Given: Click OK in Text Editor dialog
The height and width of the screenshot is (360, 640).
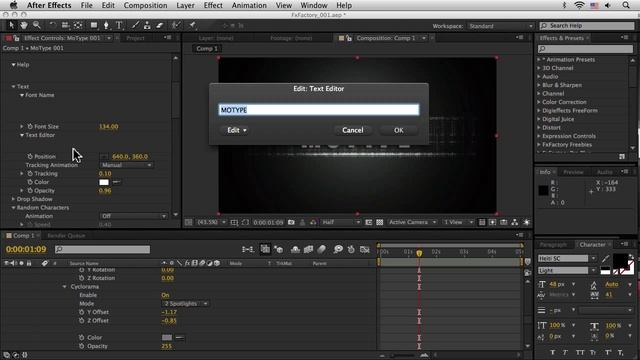Looking at the screenshot, I should tap(399, 130).
